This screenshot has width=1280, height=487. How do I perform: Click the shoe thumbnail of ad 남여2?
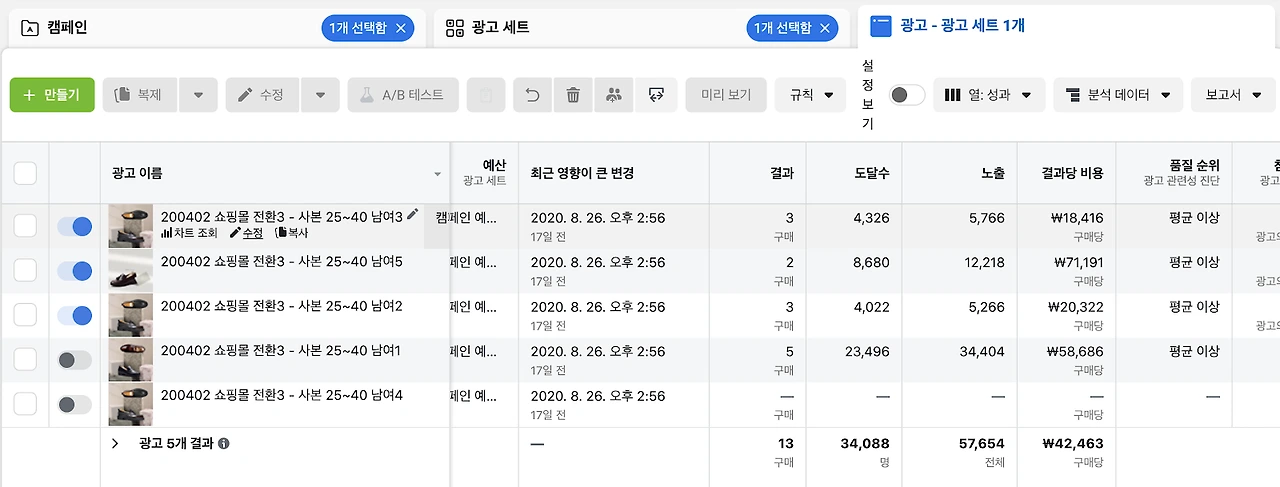(130, 315)
